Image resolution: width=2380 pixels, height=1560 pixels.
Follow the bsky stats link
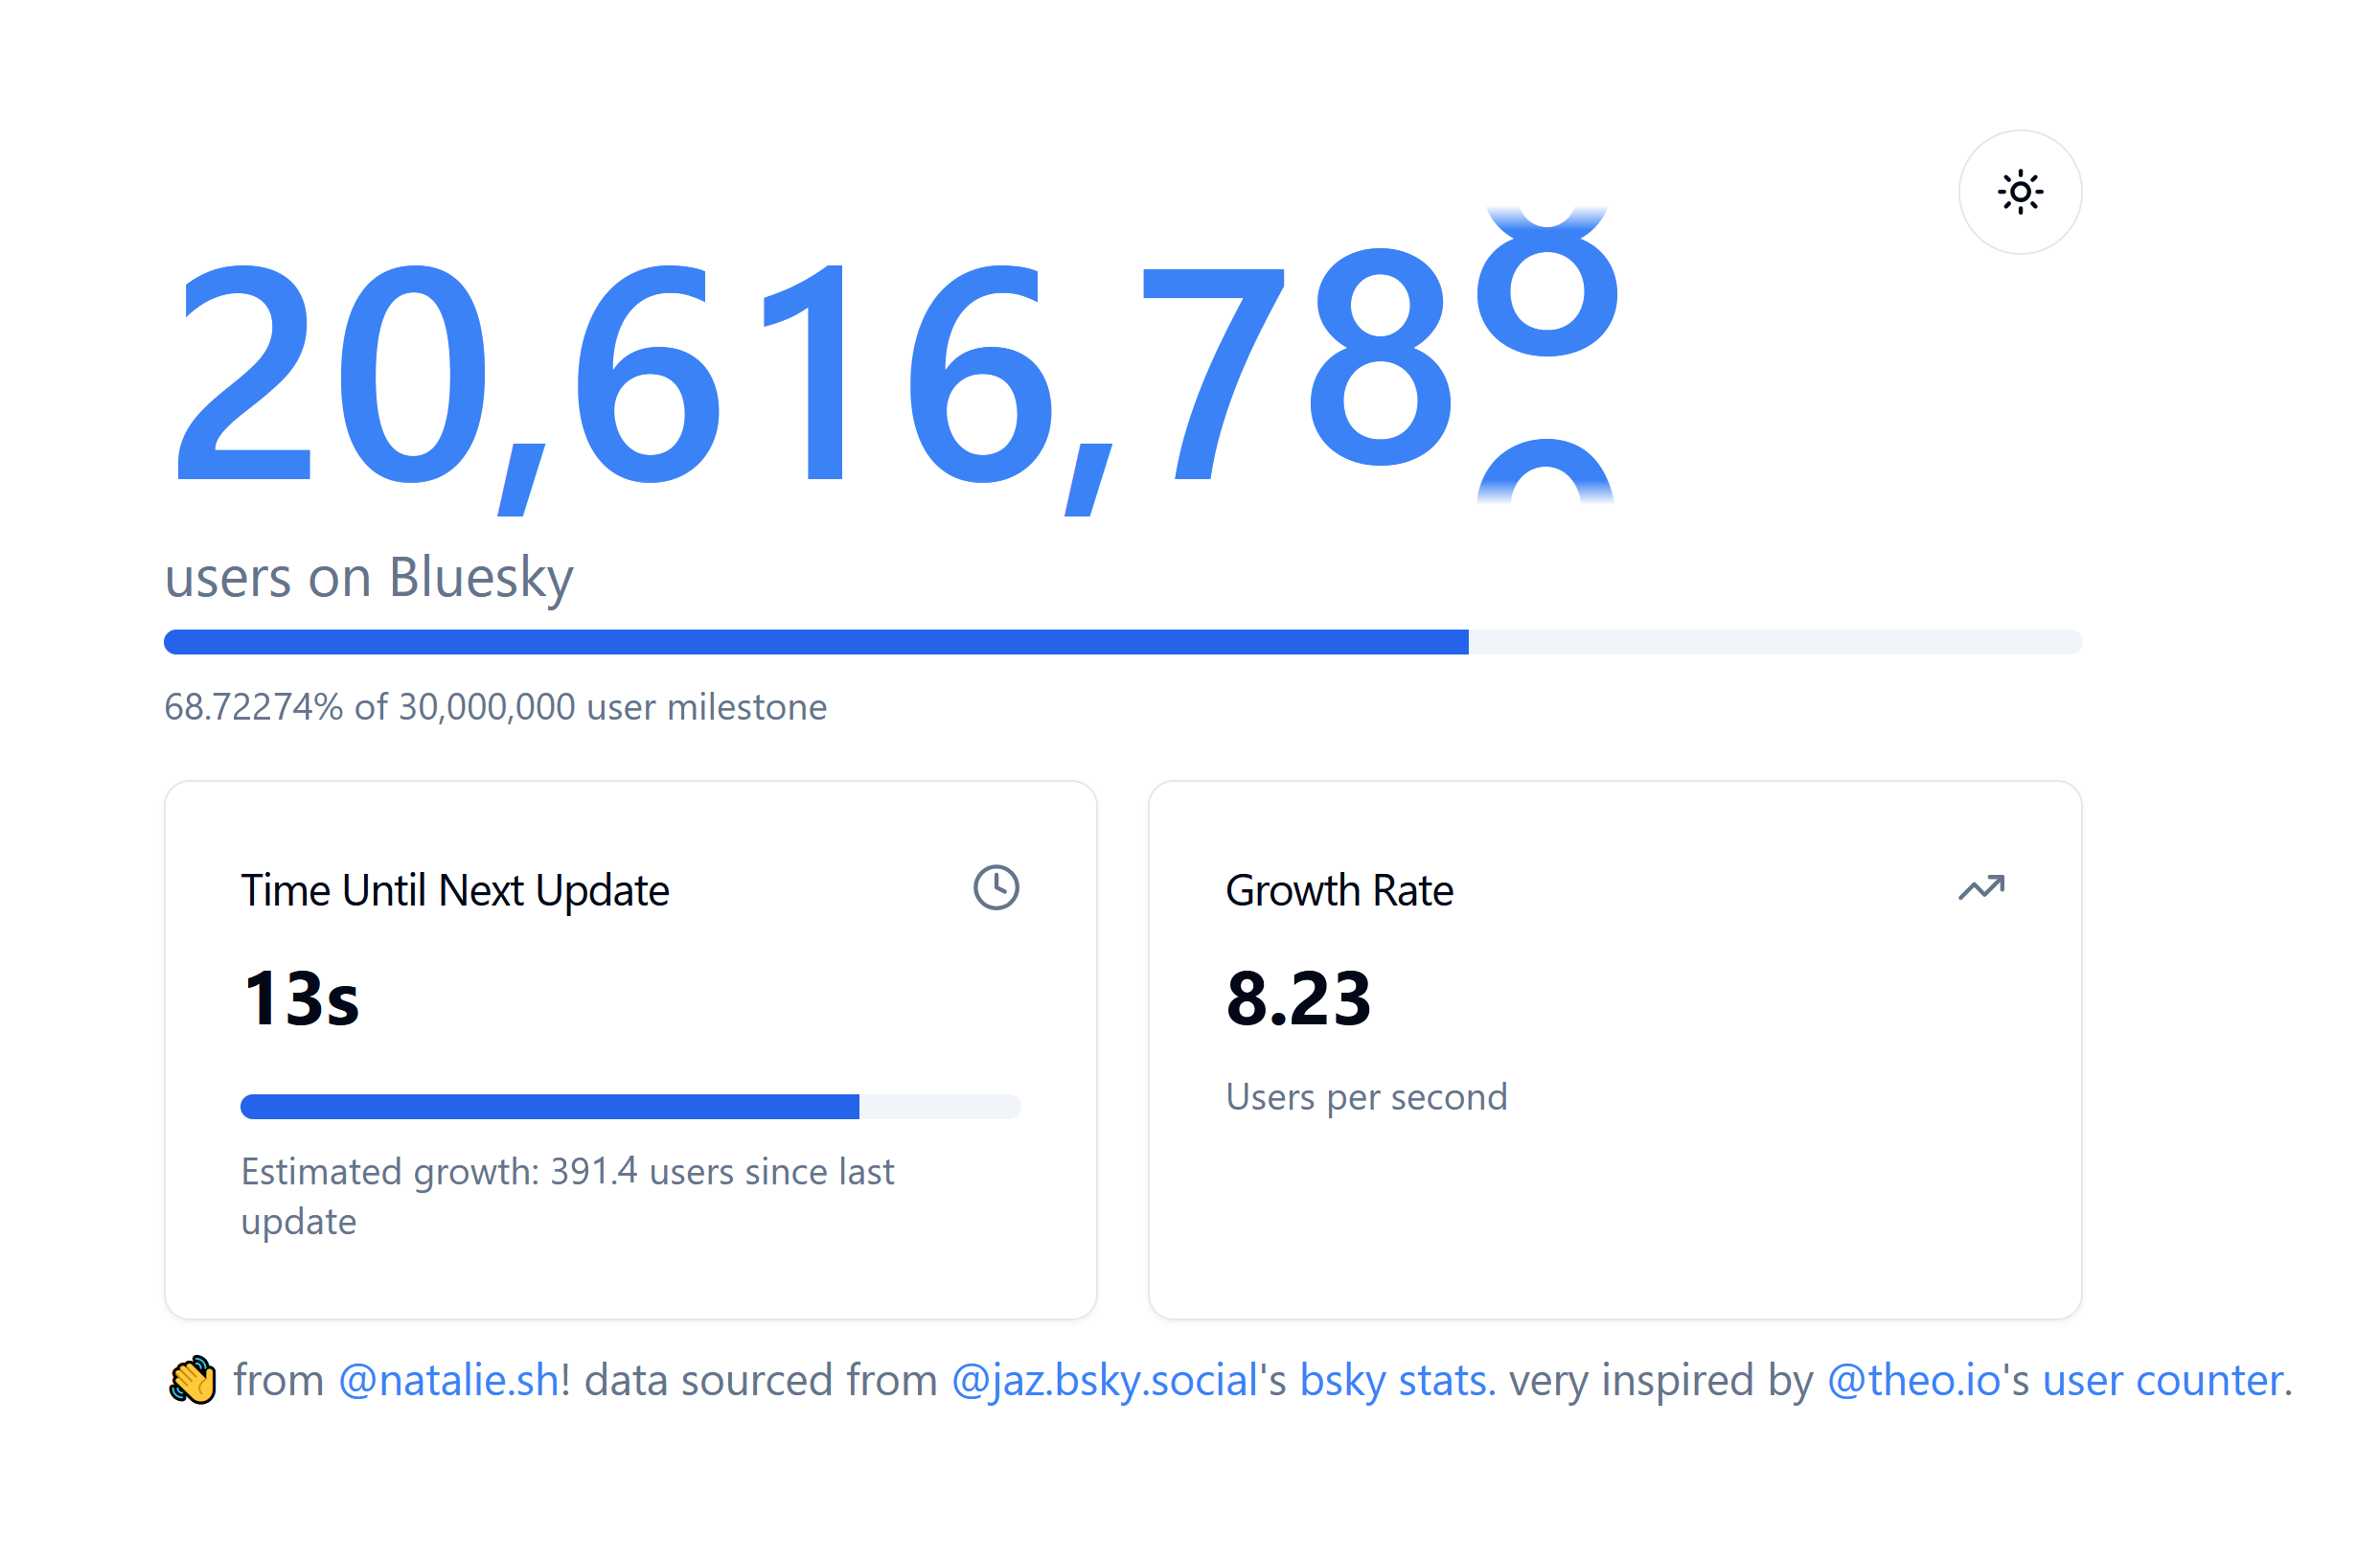[1397, 1380]
